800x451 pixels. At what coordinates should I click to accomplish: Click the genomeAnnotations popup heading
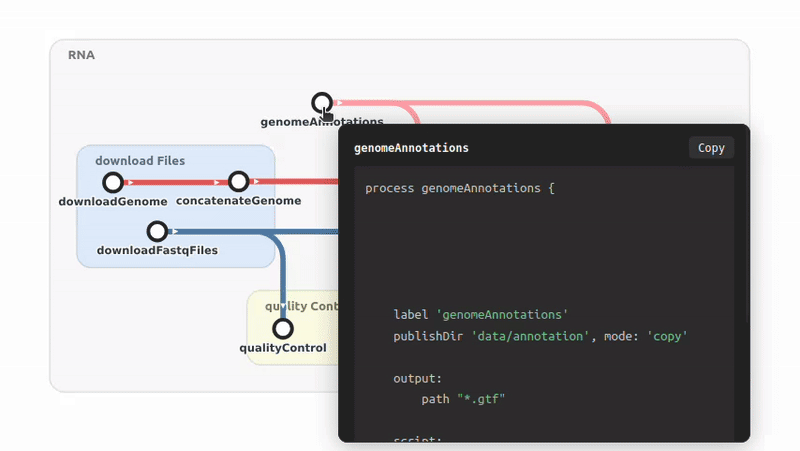(411, 148)
